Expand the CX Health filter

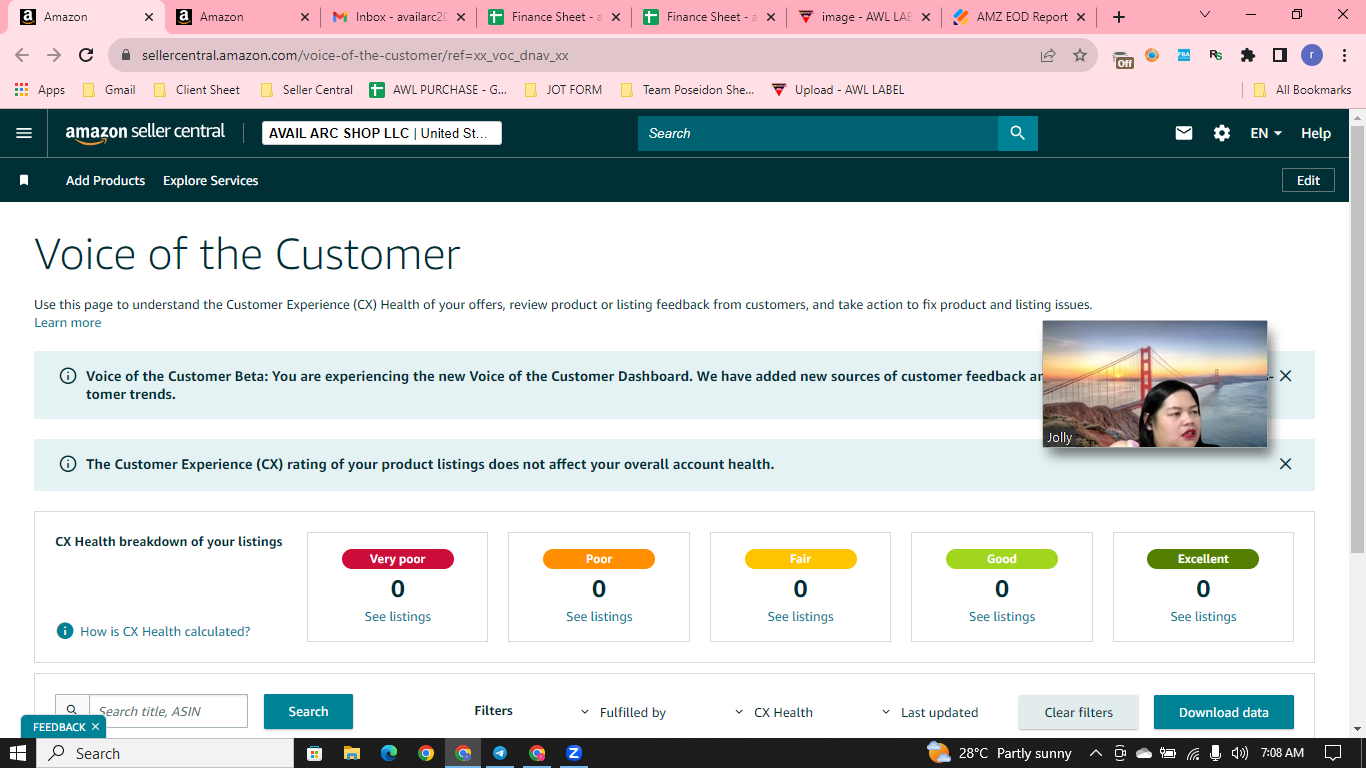pos(773,713)
